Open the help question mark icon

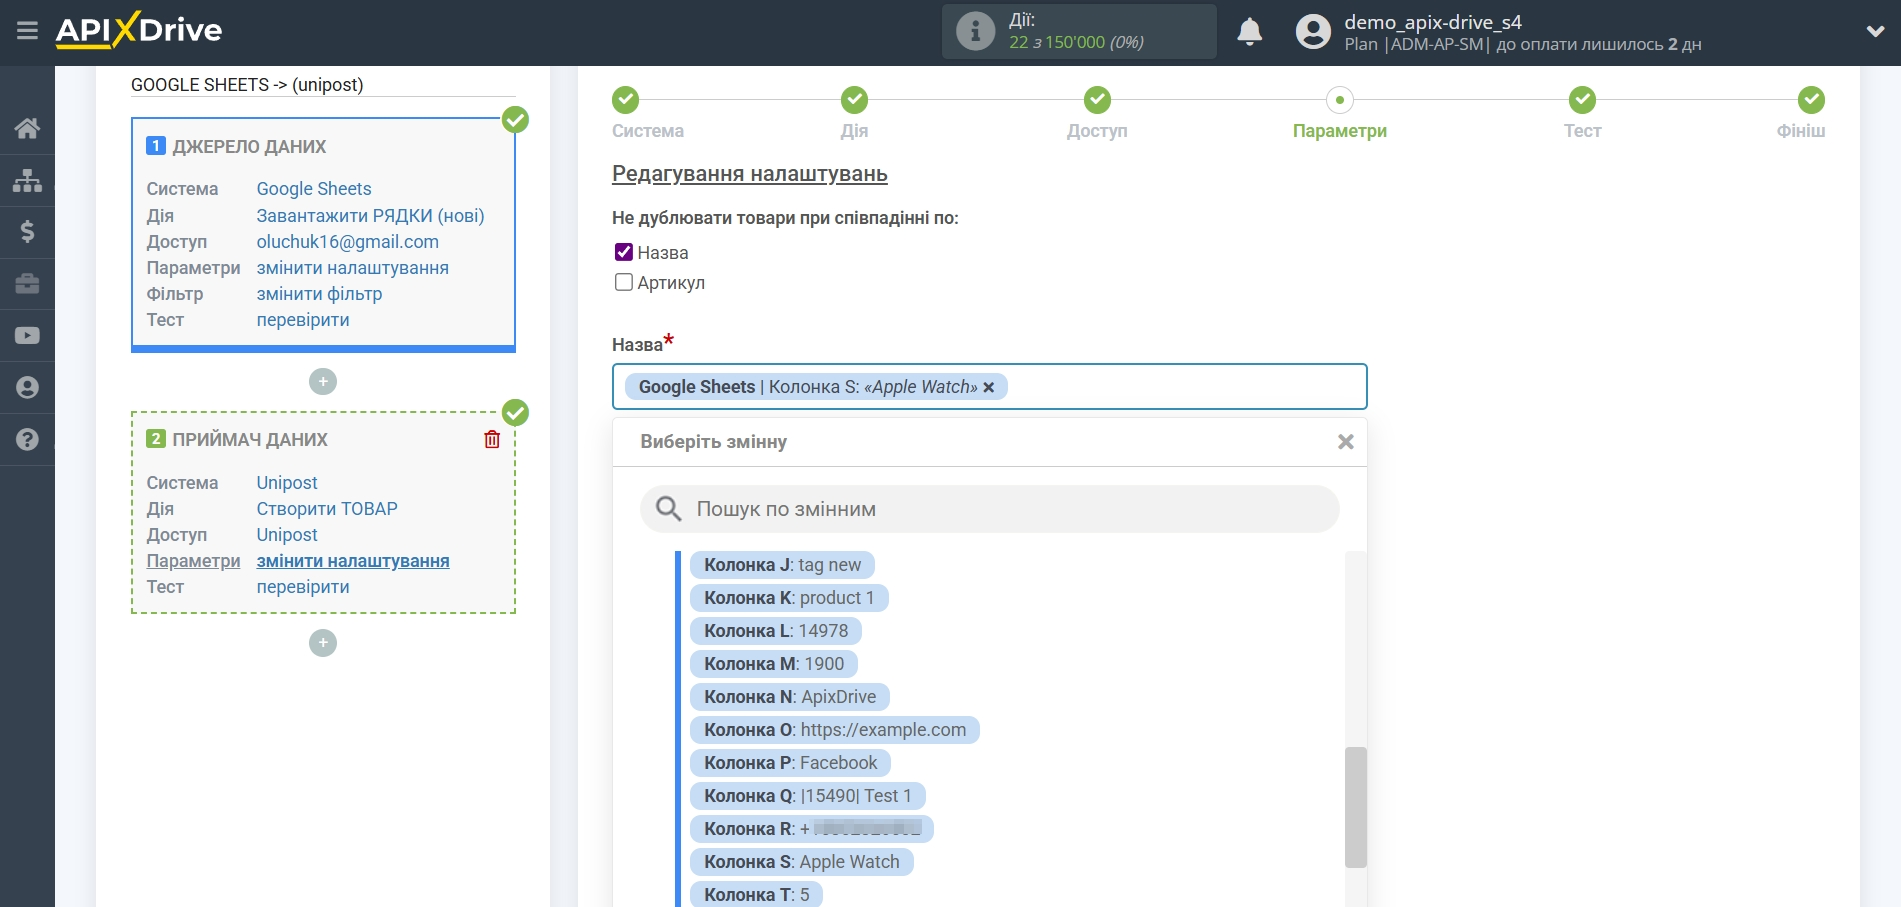[27, 439]
